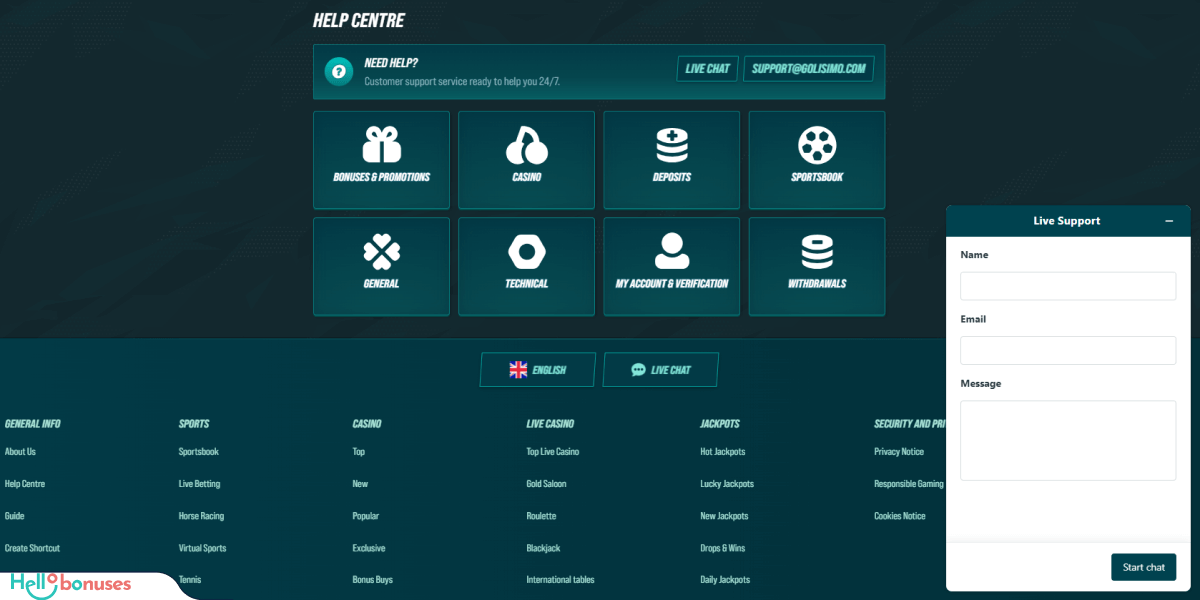Open the Privacy Notice link

[x=899, y=452]
